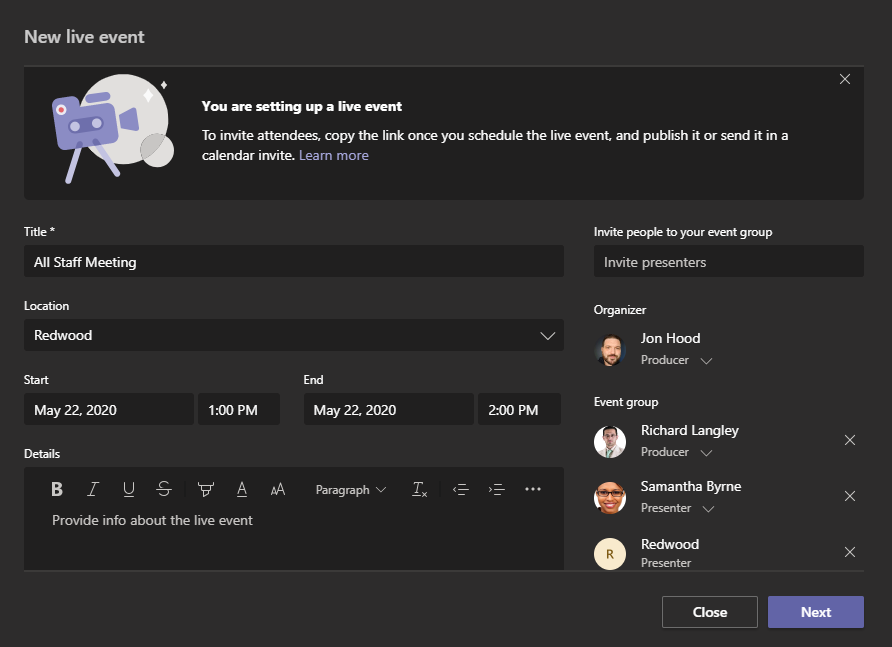Open the Location dropdown showing Redwood
892x647 pixels.
pyautogui.click(x=547, y=335)
